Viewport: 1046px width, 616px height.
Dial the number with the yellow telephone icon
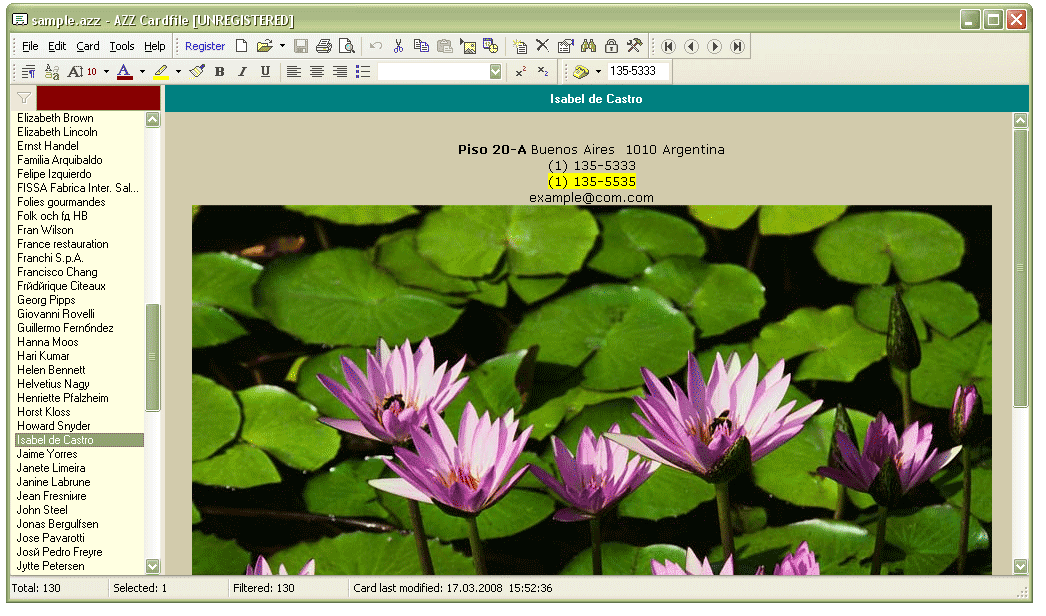(x=581, y=71)
